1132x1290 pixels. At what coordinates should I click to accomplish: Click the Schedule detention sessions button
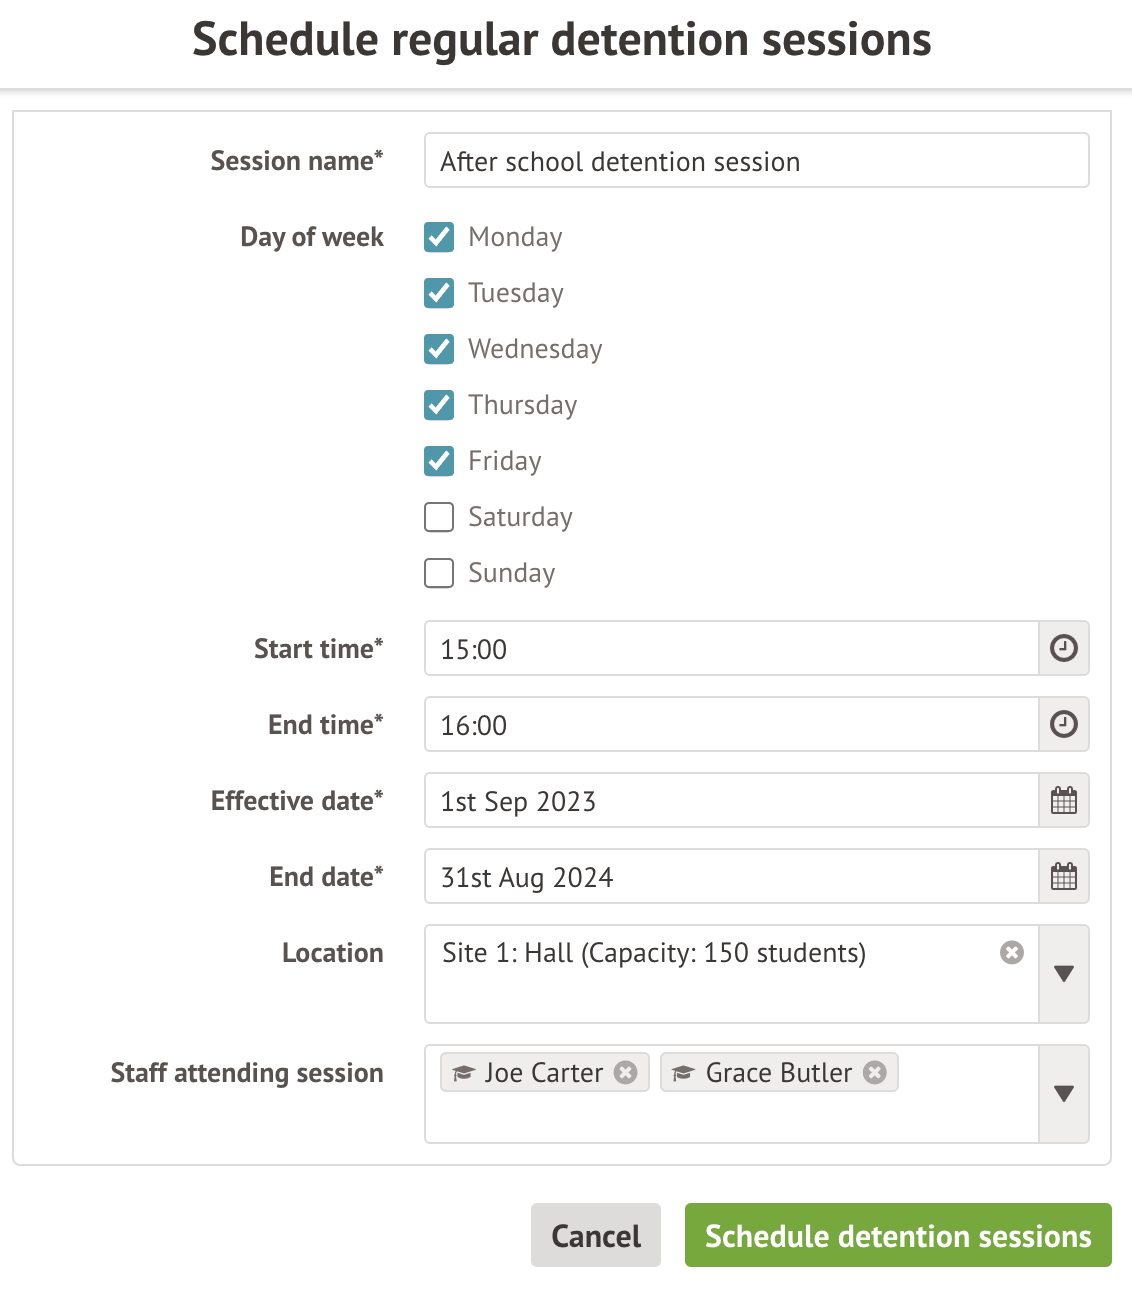[x=897, y=1235]
